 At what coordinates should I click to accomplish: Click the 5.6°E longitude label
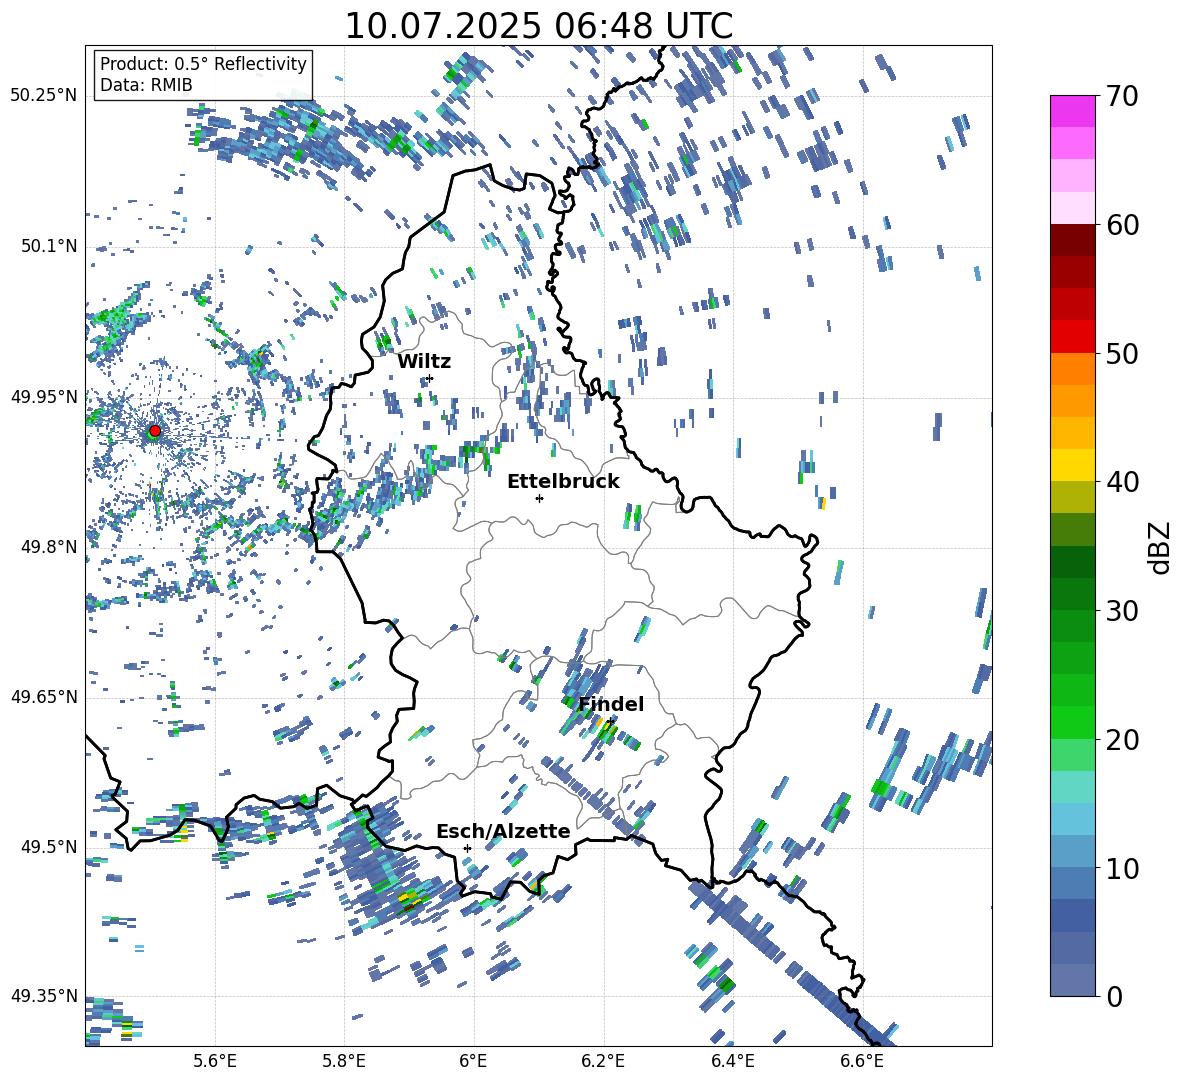pos(215,1061)
